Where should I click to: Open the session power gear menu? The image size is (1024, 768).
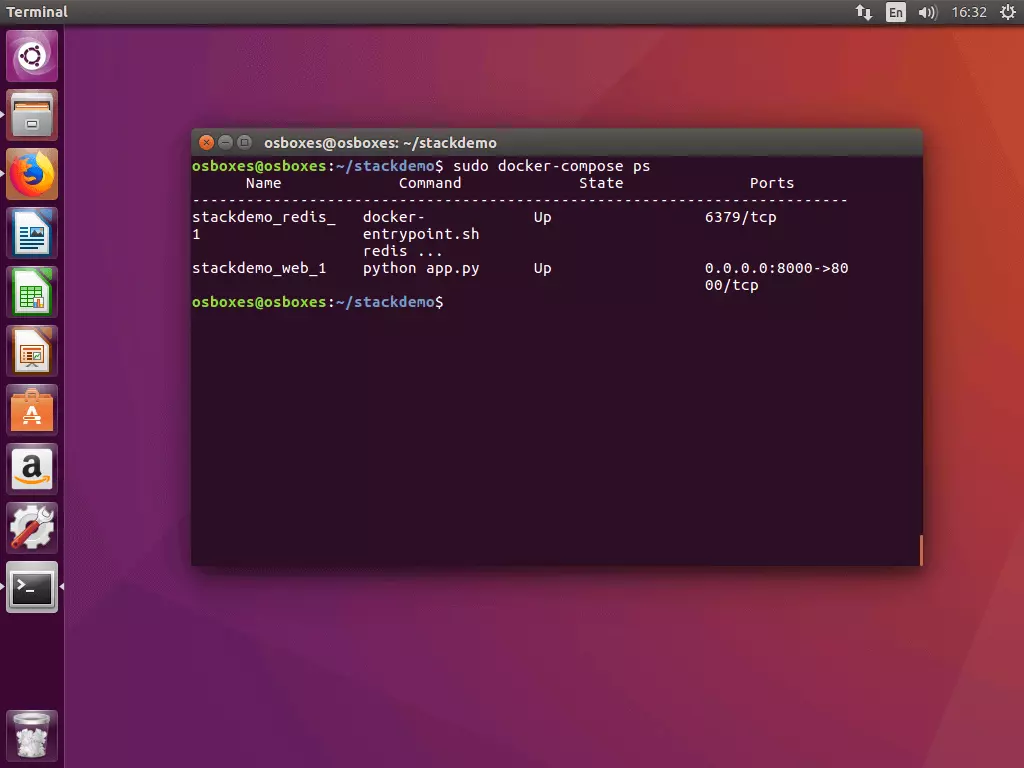pyautogui.click(x=1008, y=12)
